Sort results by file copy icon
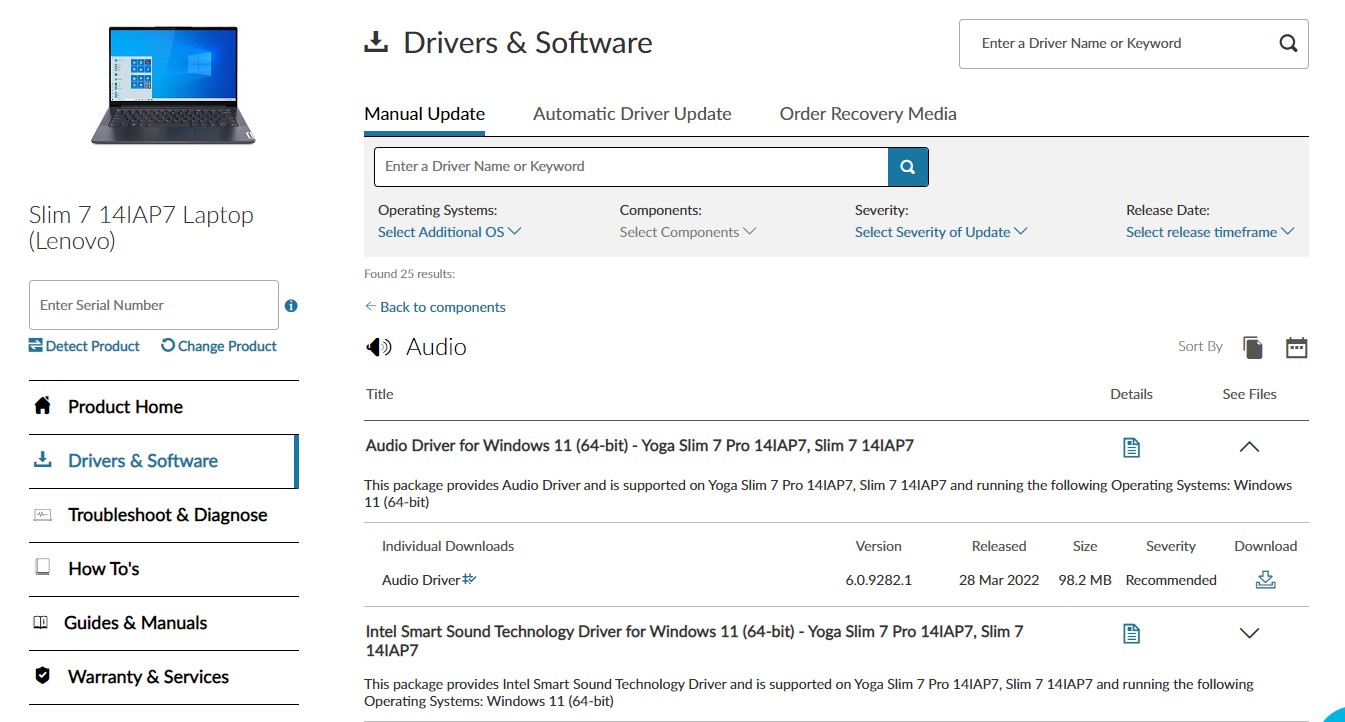Viewport: 1345px width, 722px height. click(x=1253, y=347)
